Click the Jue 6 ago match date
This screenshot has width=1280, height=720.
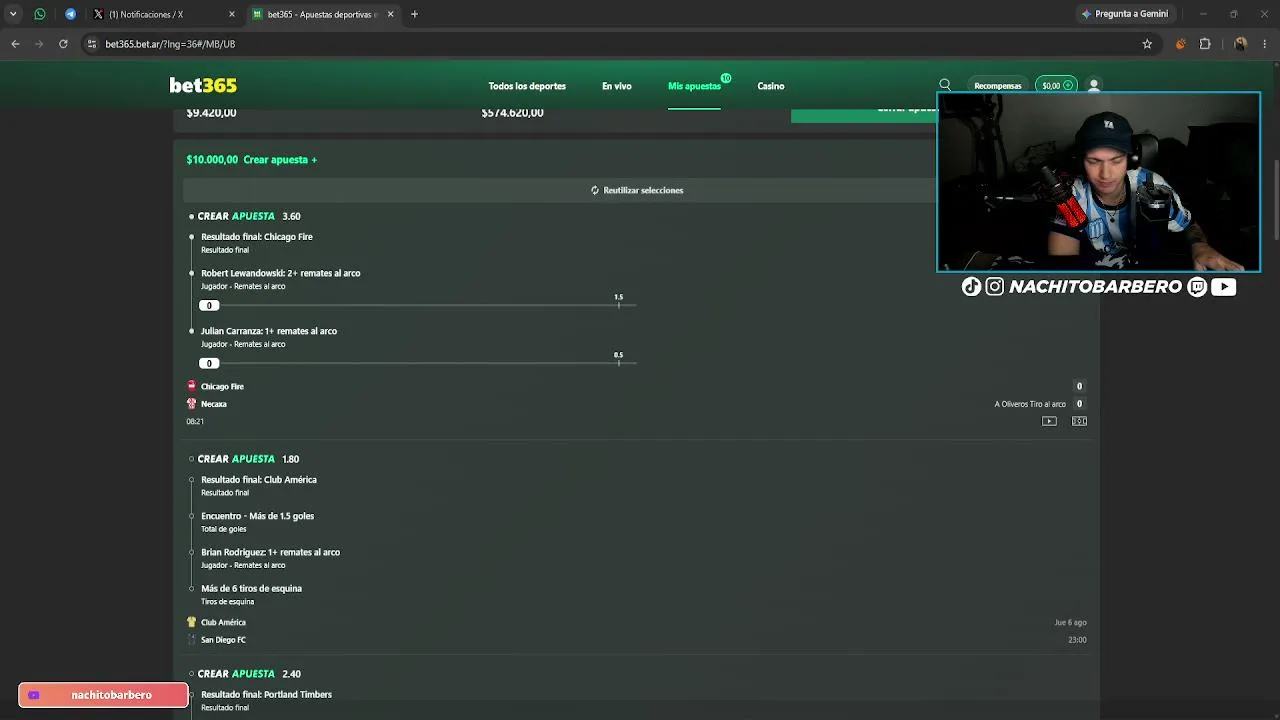1070,622
